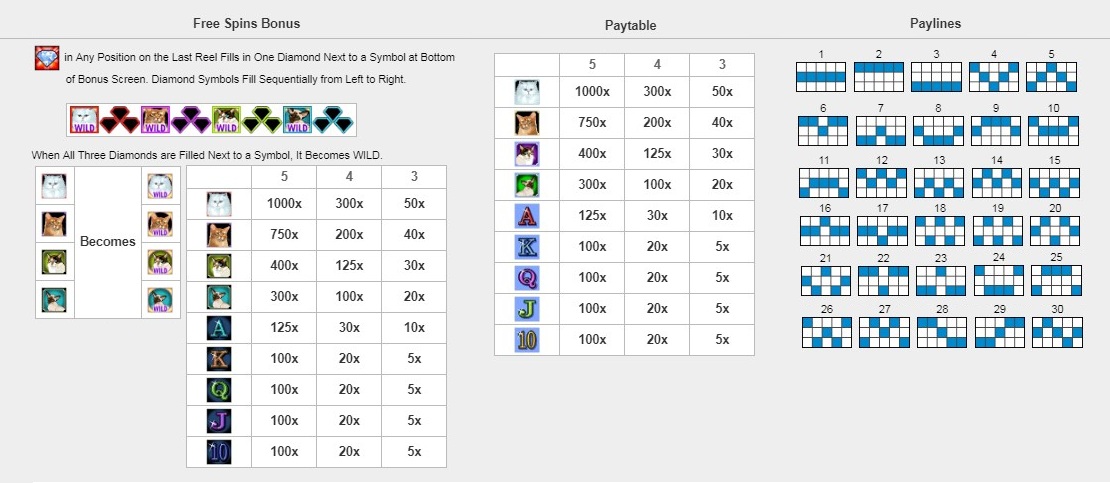Click the teal-framed Siamese cat WILD symbol
1110x483 pixels.
coord(297,120)
